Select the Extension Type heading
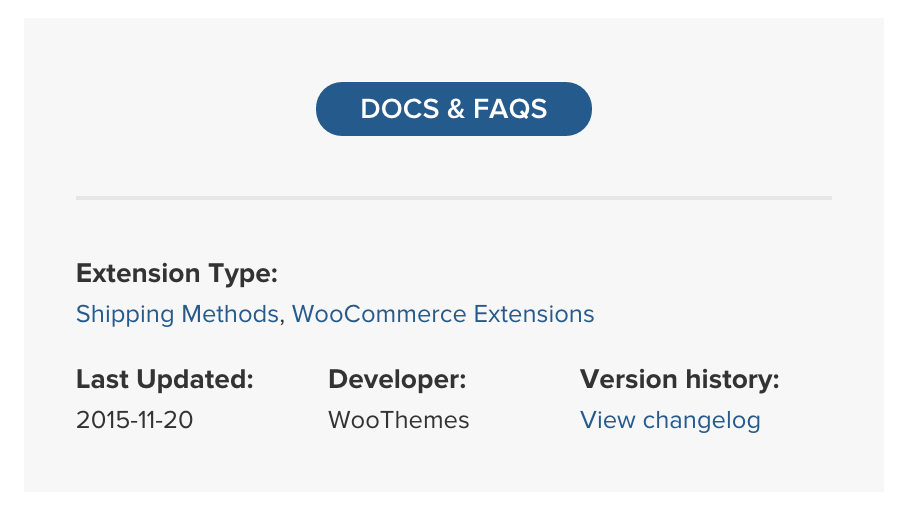Viewport: 908px width, 512px height. 177,274
